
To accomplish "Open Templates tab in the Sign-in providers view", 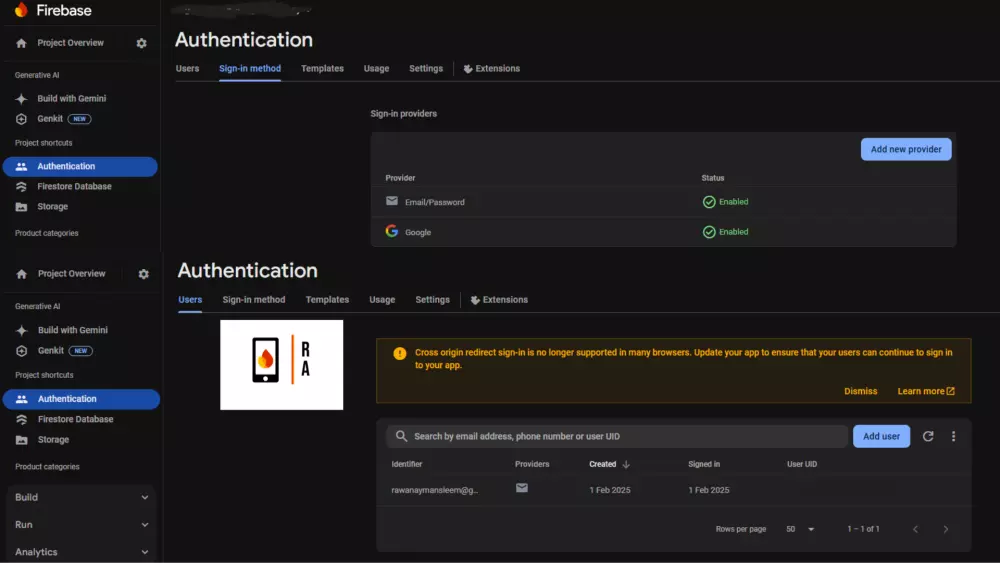I will 322,68.
